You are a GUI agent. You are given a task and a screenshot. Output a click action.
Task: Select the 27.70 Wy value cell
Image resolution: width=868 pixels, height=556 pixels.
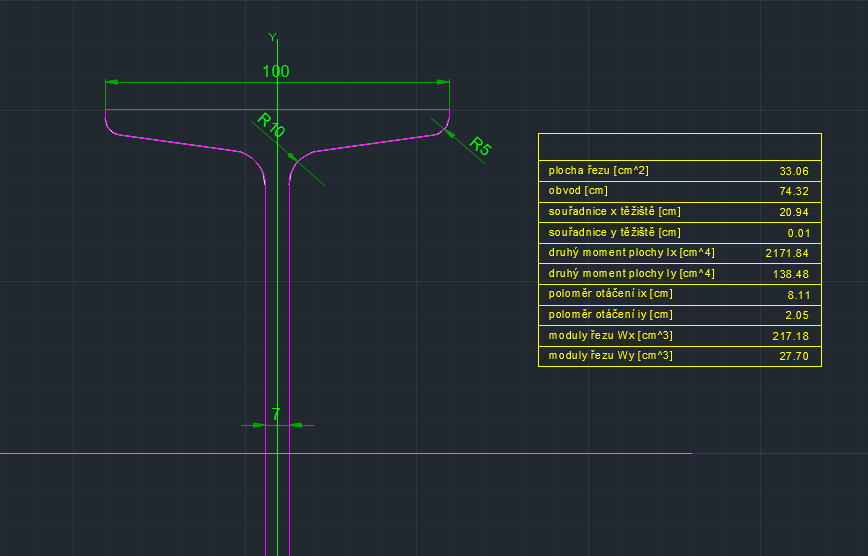pyautogui.click(x=793, y=356)
